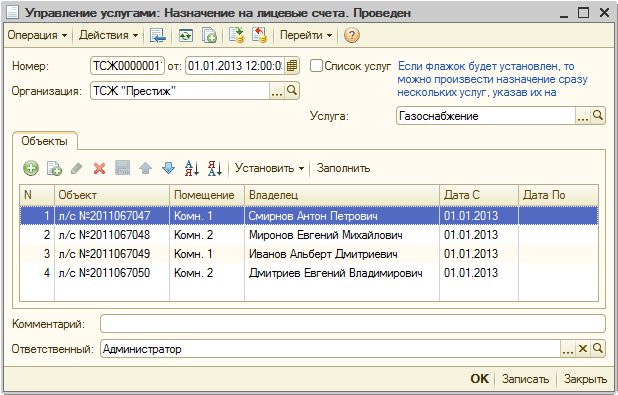
Task: Click the unpost document icon with red arrow
Action: 259,35
